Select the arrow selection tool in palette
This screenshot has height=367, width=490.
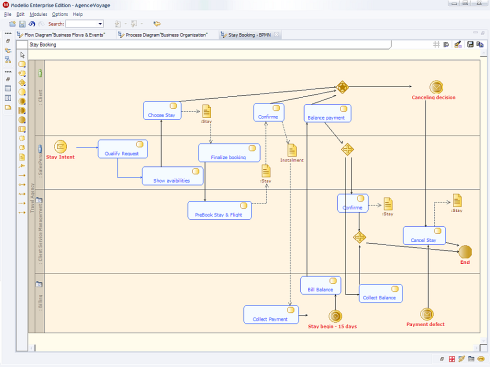[22, 55]
